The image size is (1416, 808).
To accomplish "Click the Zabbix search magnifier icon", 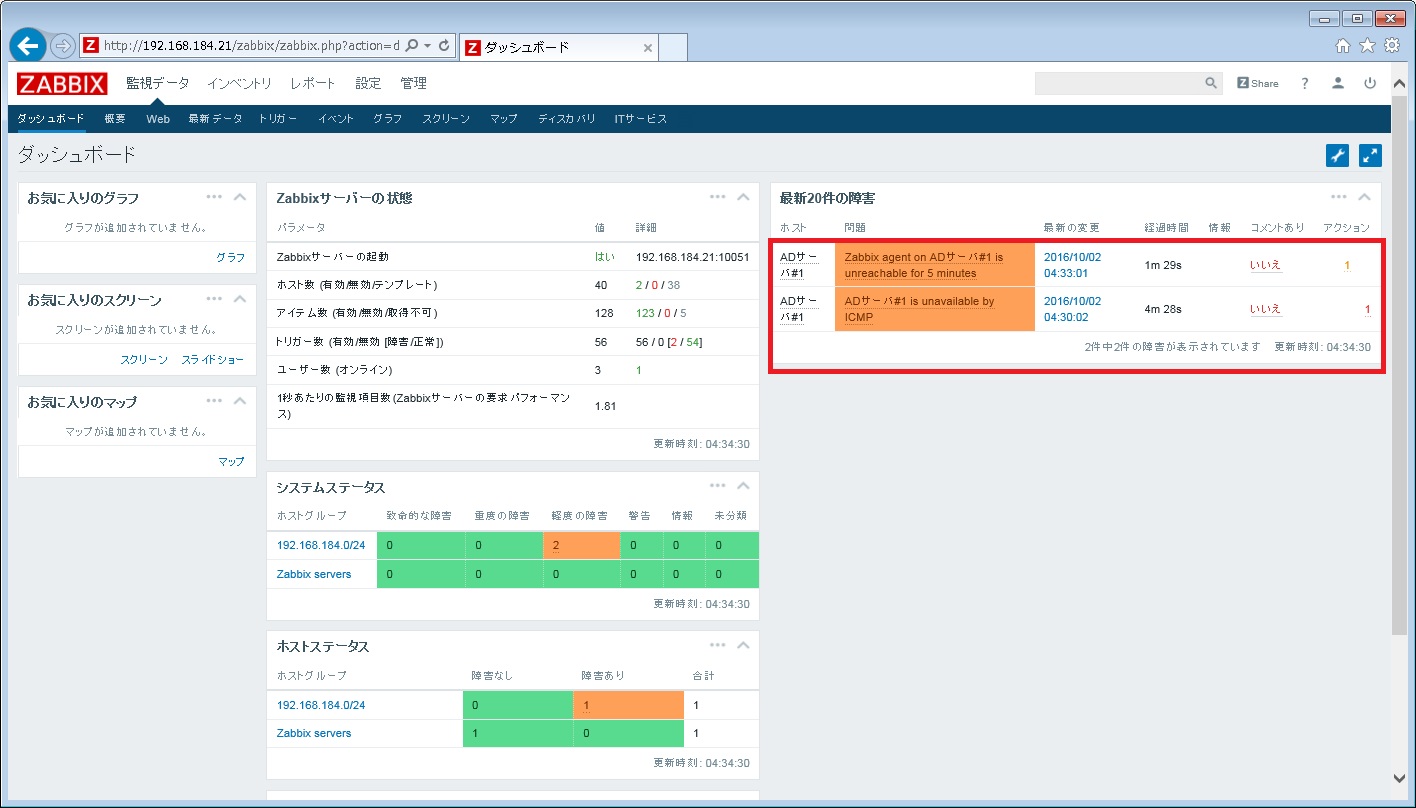I will coord(1211,84).
